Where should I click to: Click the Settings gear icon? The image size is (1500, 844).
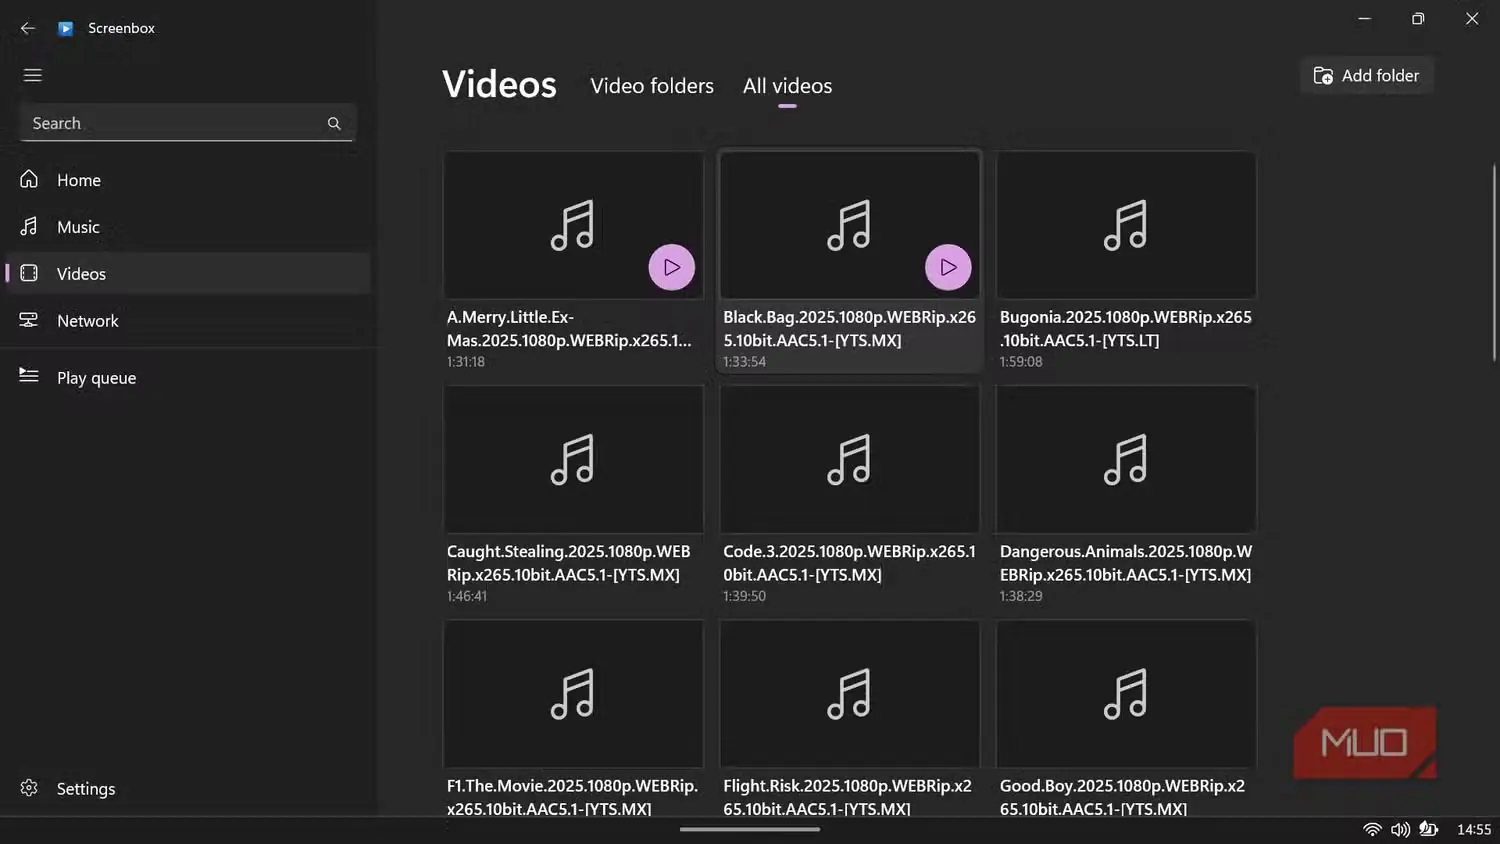tap(29, 788)
